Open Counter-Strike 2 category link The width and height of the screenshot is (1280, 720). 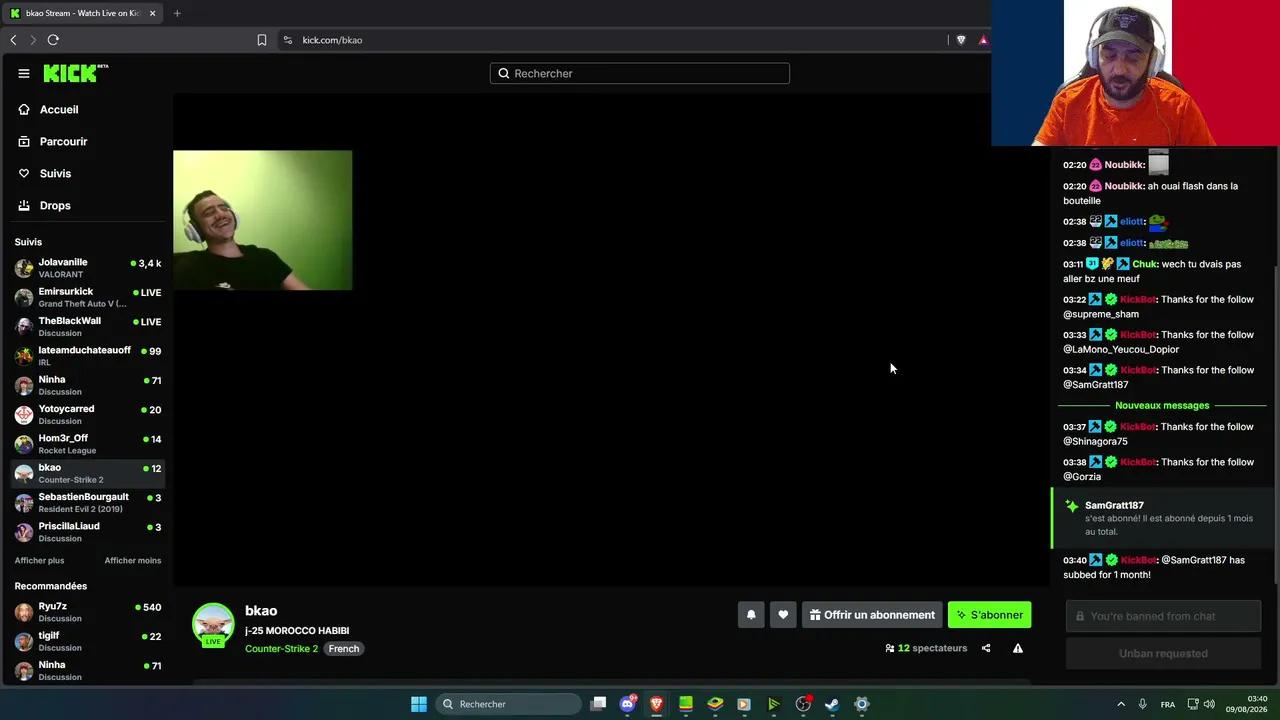pos(281,649)
